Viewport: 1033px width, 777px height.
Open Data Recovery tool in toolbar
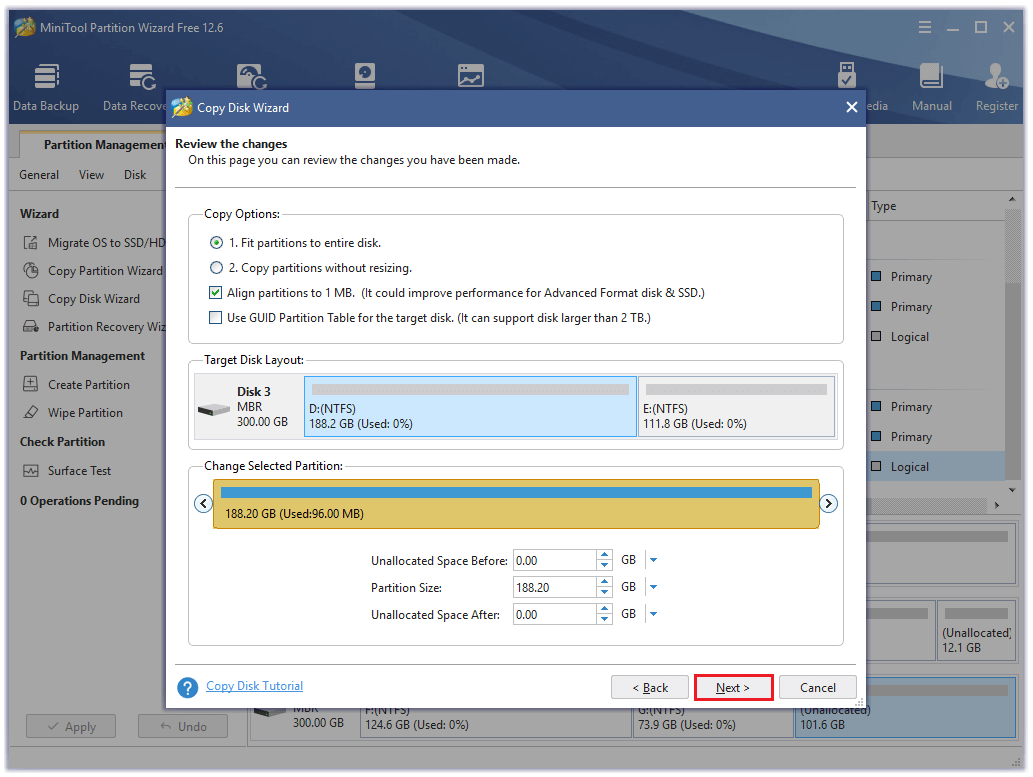point(135,87)
